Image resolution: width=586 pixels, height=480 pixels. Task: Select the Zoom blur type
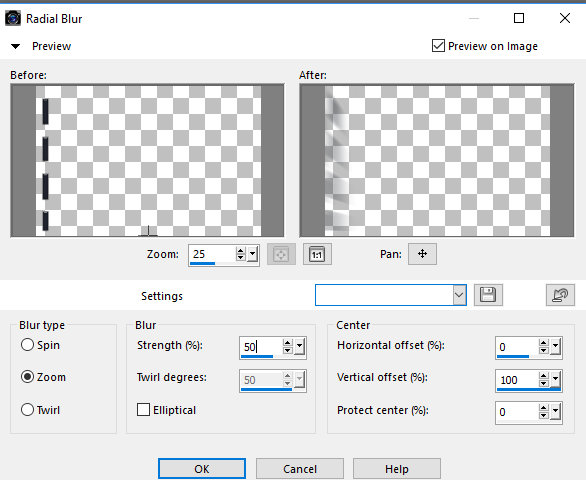tap(27, 377)
